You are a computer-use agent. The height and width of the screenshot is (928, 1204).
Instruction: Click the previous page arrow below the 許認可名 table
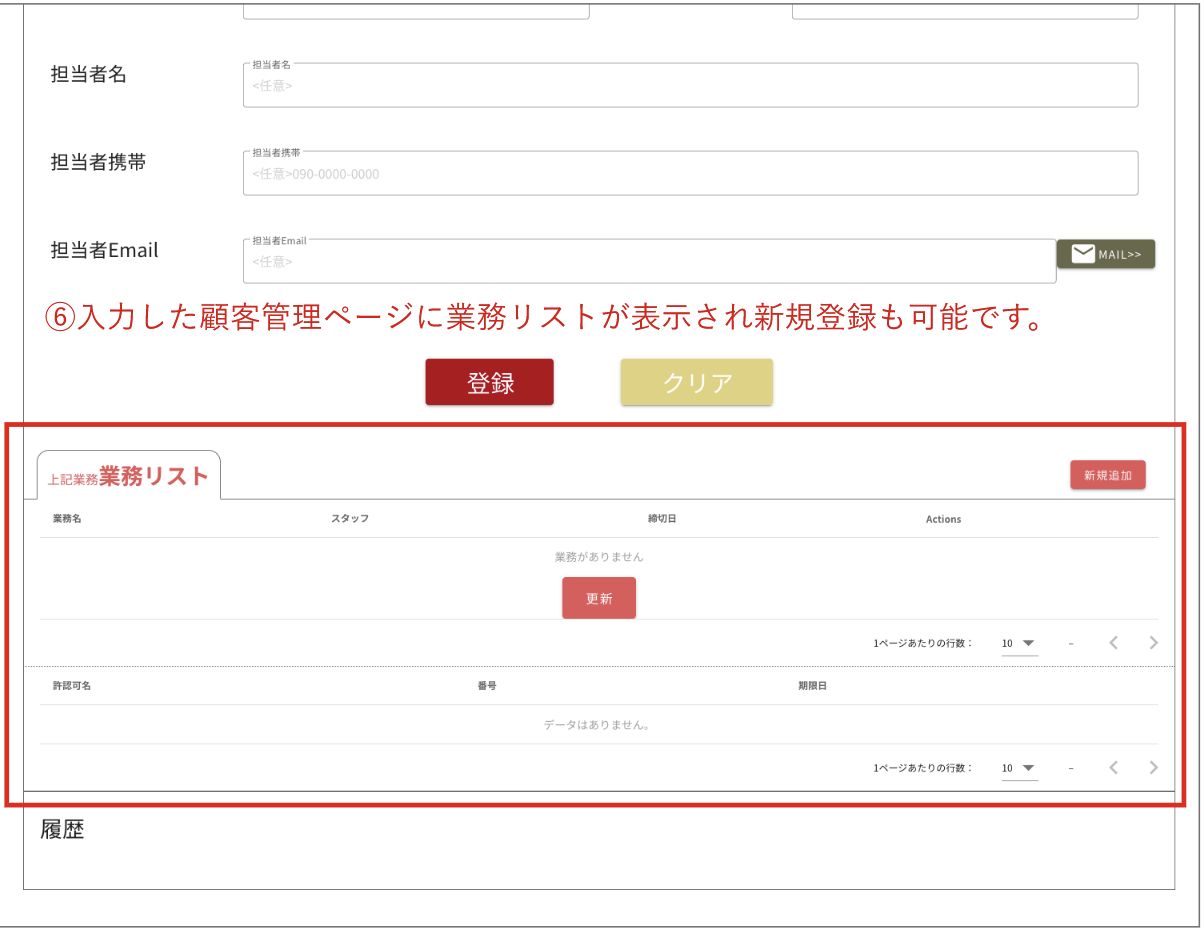tap(1114, 768)
